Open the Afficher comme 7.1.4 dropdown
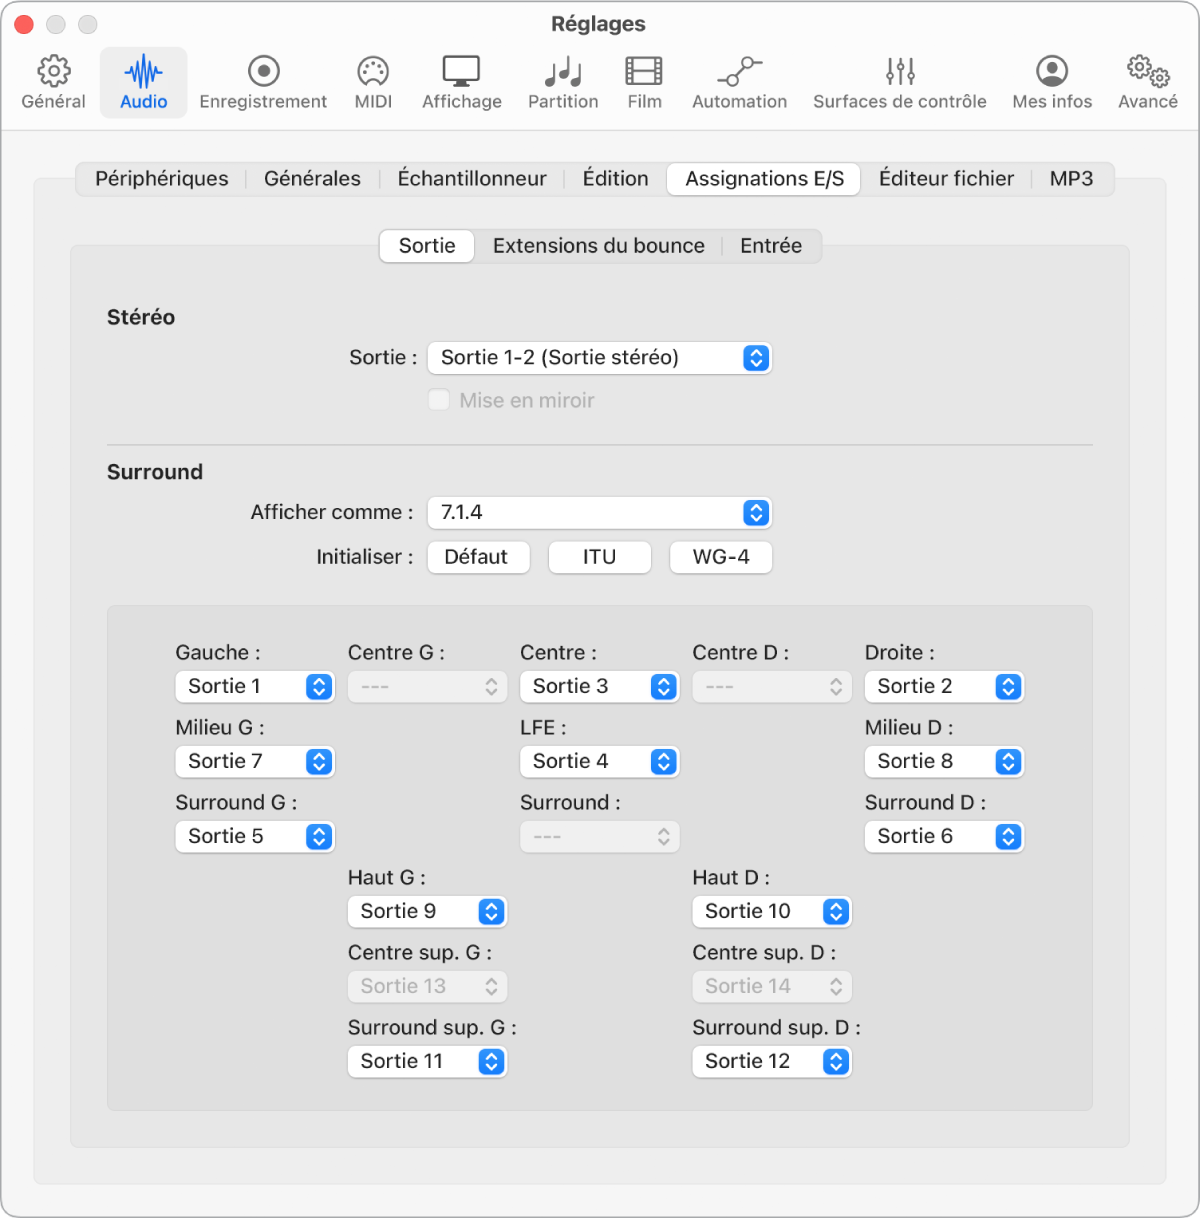 pyautogui.click(x=599, y=513)
